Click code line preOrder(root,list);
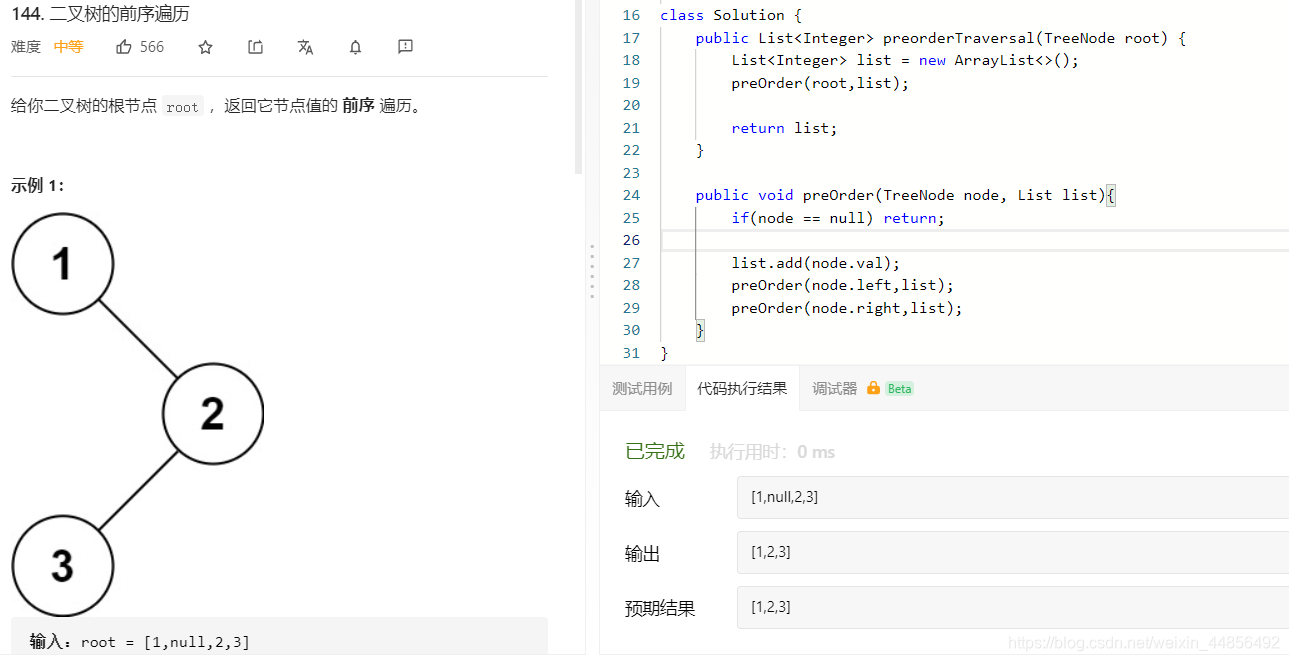Screen dimensions: 1289x661 [x=820, y=83]
